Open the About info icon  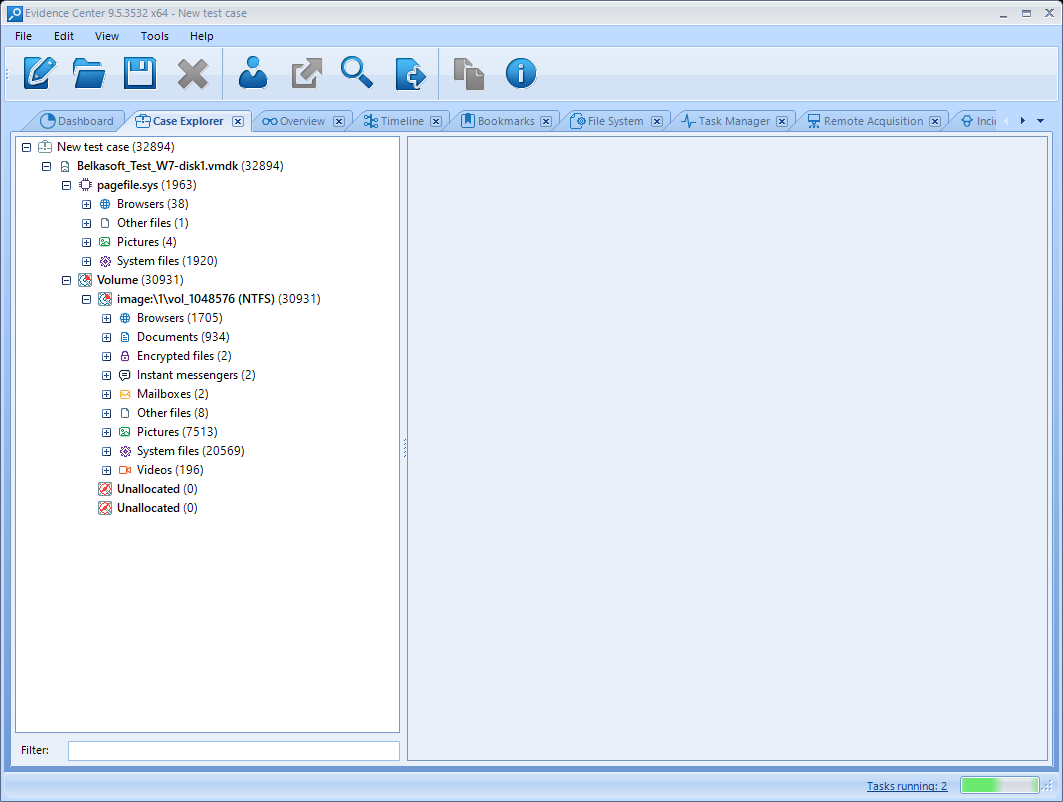tap(521, 73)
